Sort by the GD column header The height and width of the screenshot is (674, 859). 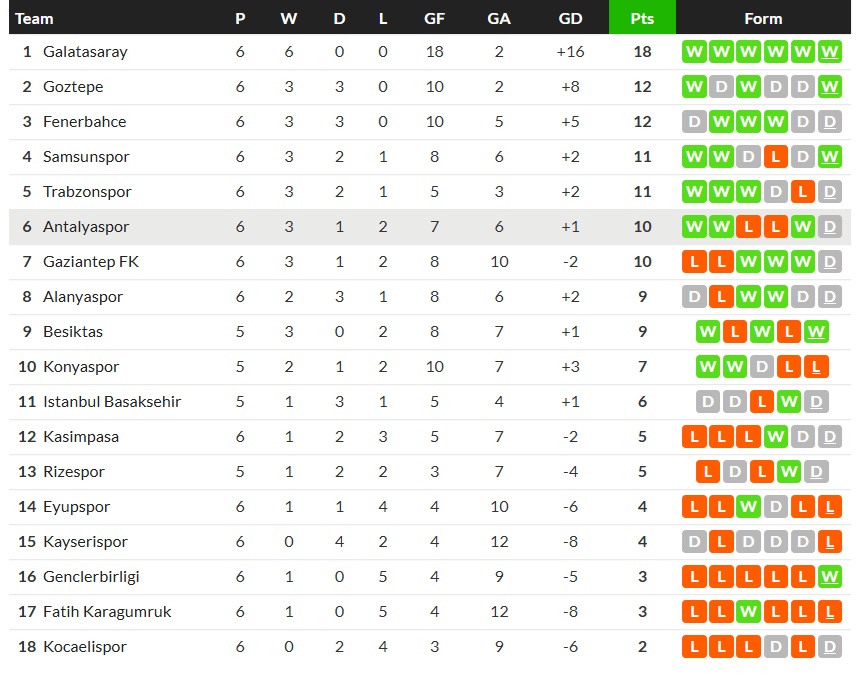[x=570, y=18]
